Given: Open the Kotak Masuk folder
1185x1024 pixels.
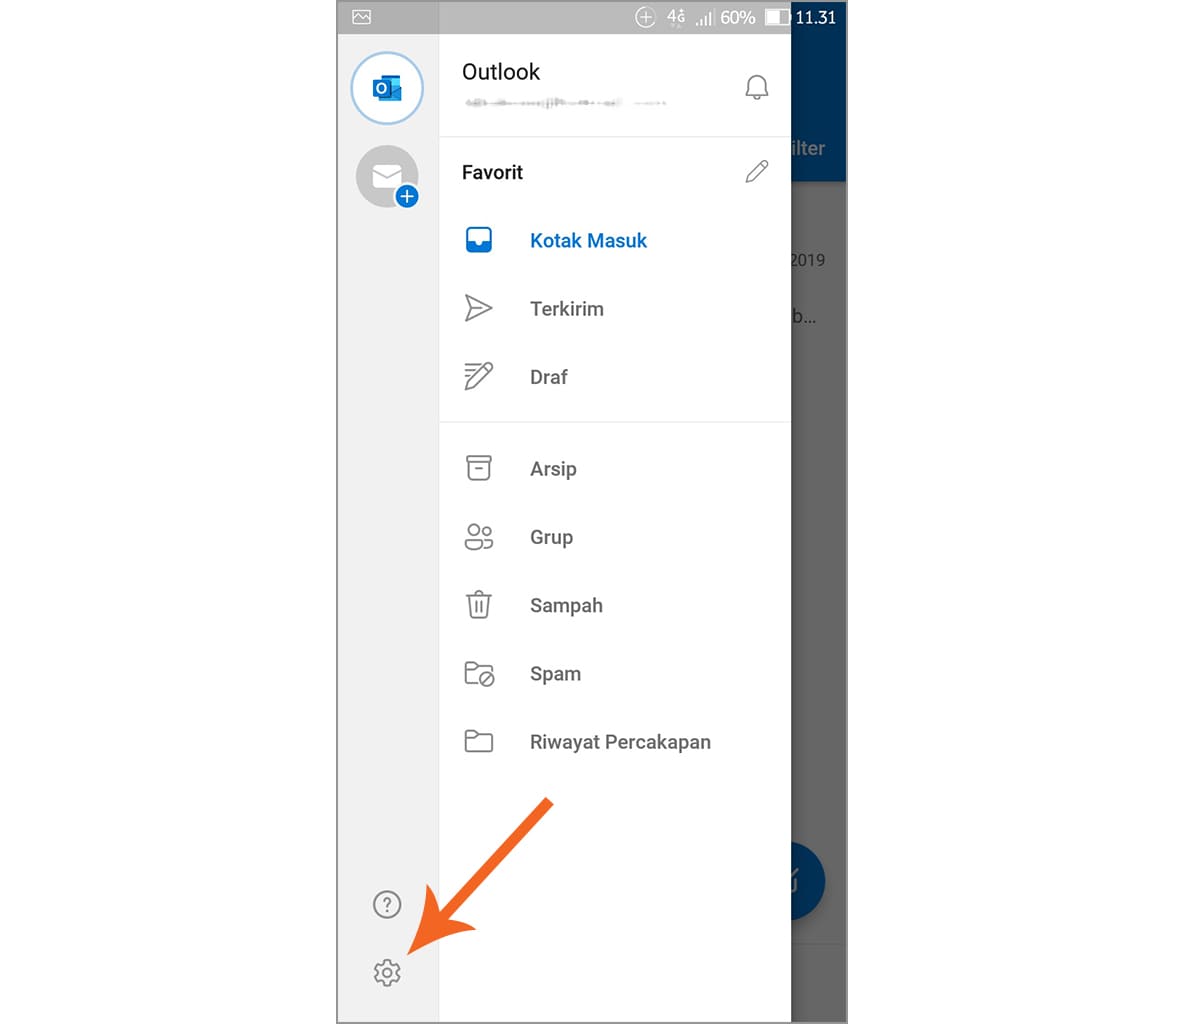Looking at the screenshot, I should (615, 240).
